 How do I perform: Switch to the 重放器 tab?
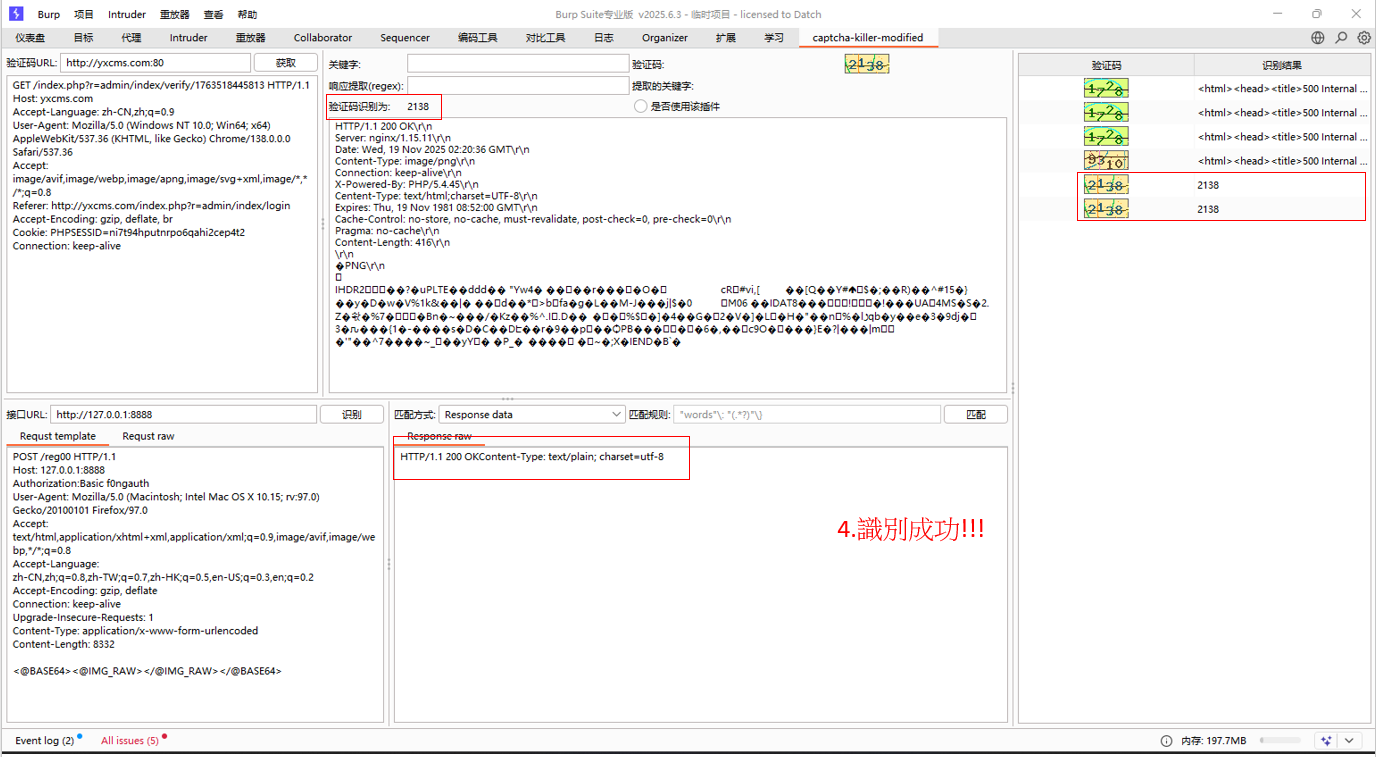pyautogui.click(x=251, y=38)
